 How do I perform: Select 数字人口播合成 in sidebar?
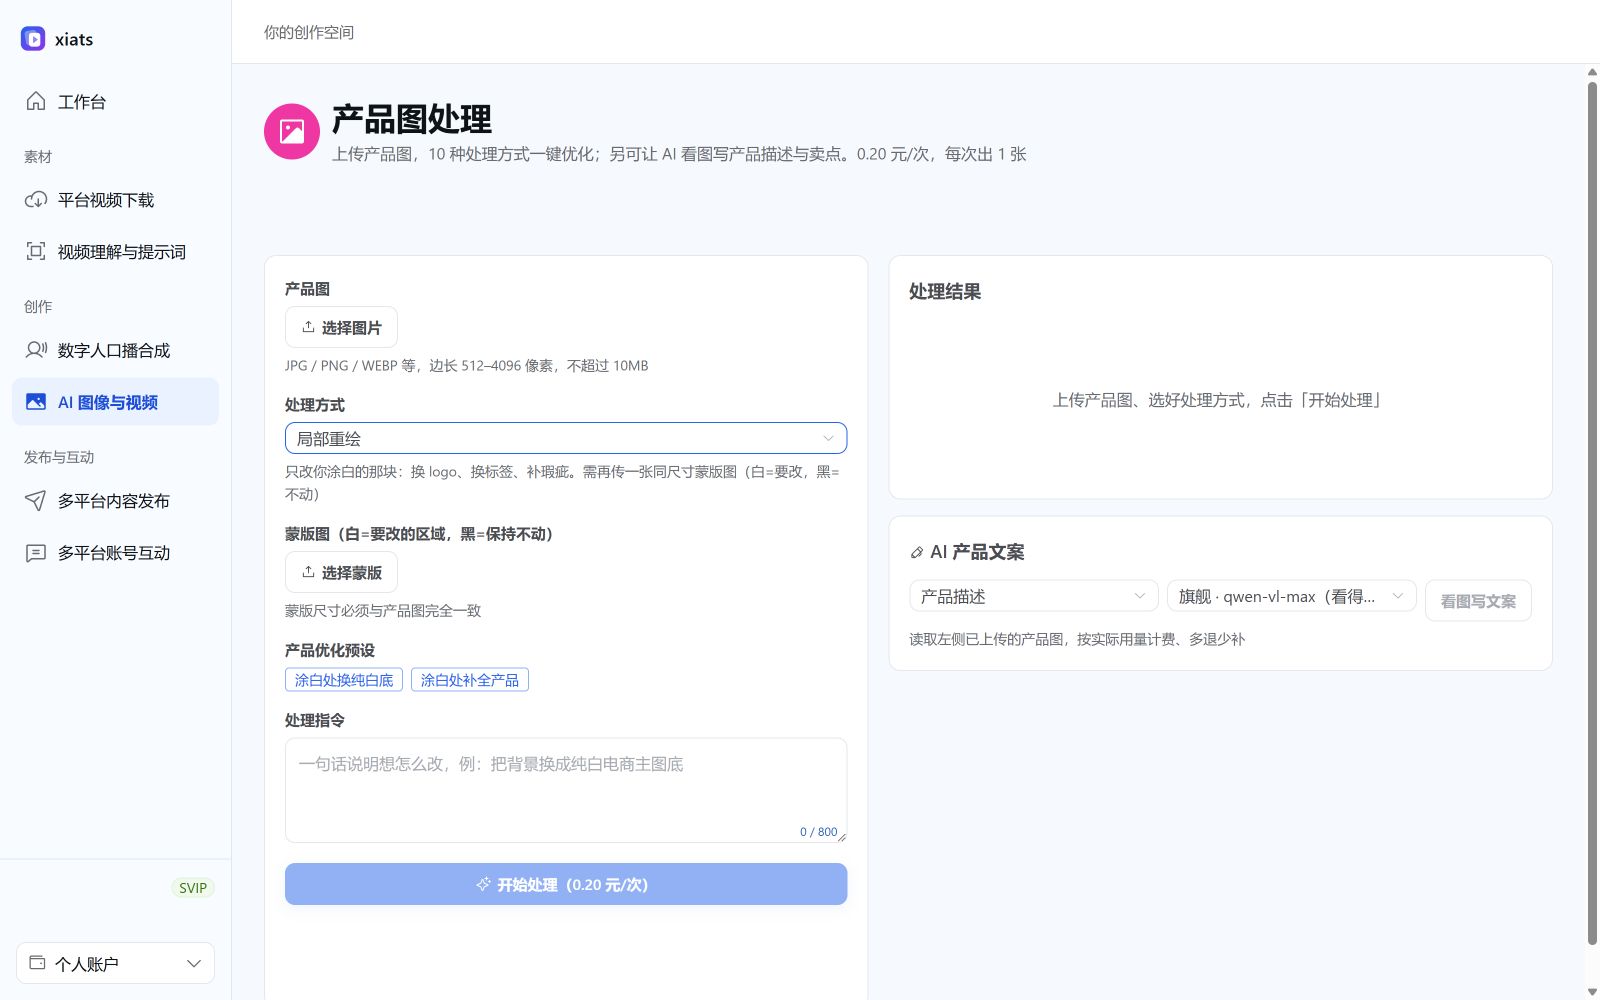point(115,350)
